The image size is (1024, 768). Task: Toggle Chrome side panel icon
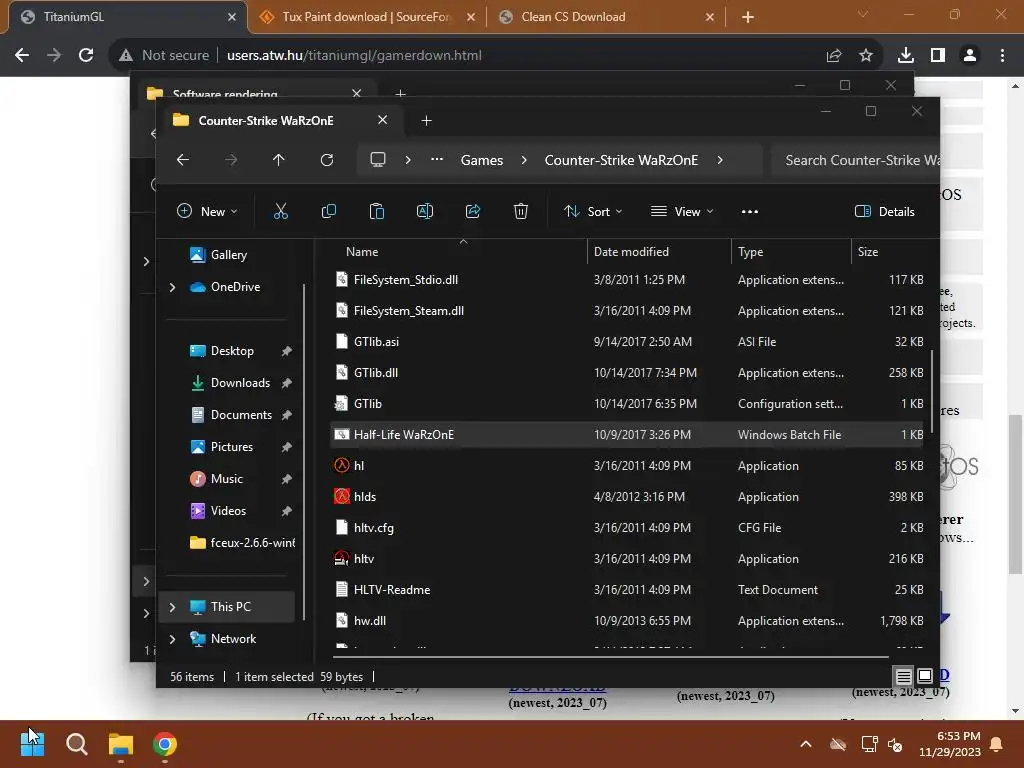point(938,56)
